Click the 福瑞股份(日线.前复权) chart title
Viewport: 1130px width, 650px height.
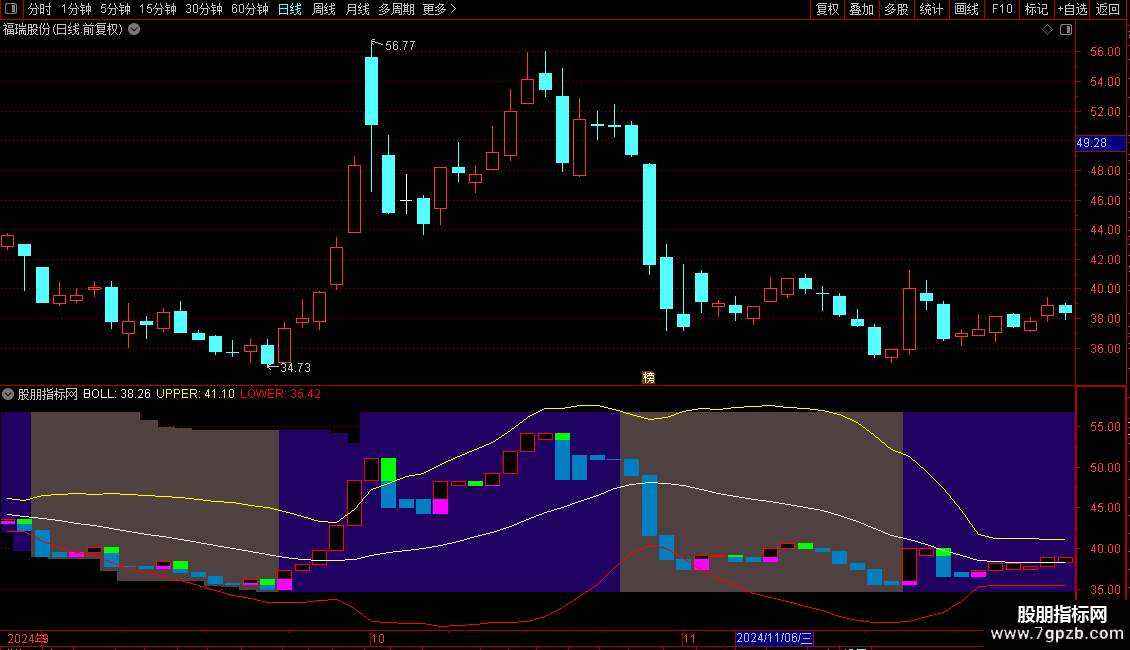[x=63, y=30]
